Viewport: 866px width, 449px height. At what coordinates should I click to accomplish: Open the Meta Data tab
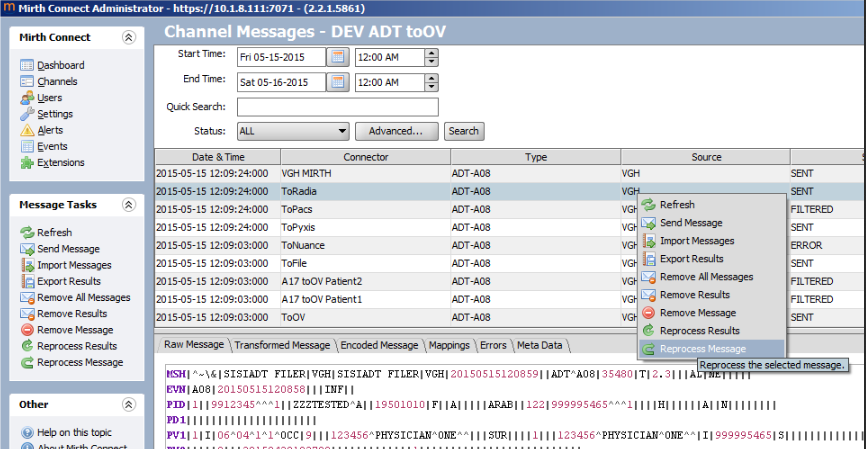point(540,345)
